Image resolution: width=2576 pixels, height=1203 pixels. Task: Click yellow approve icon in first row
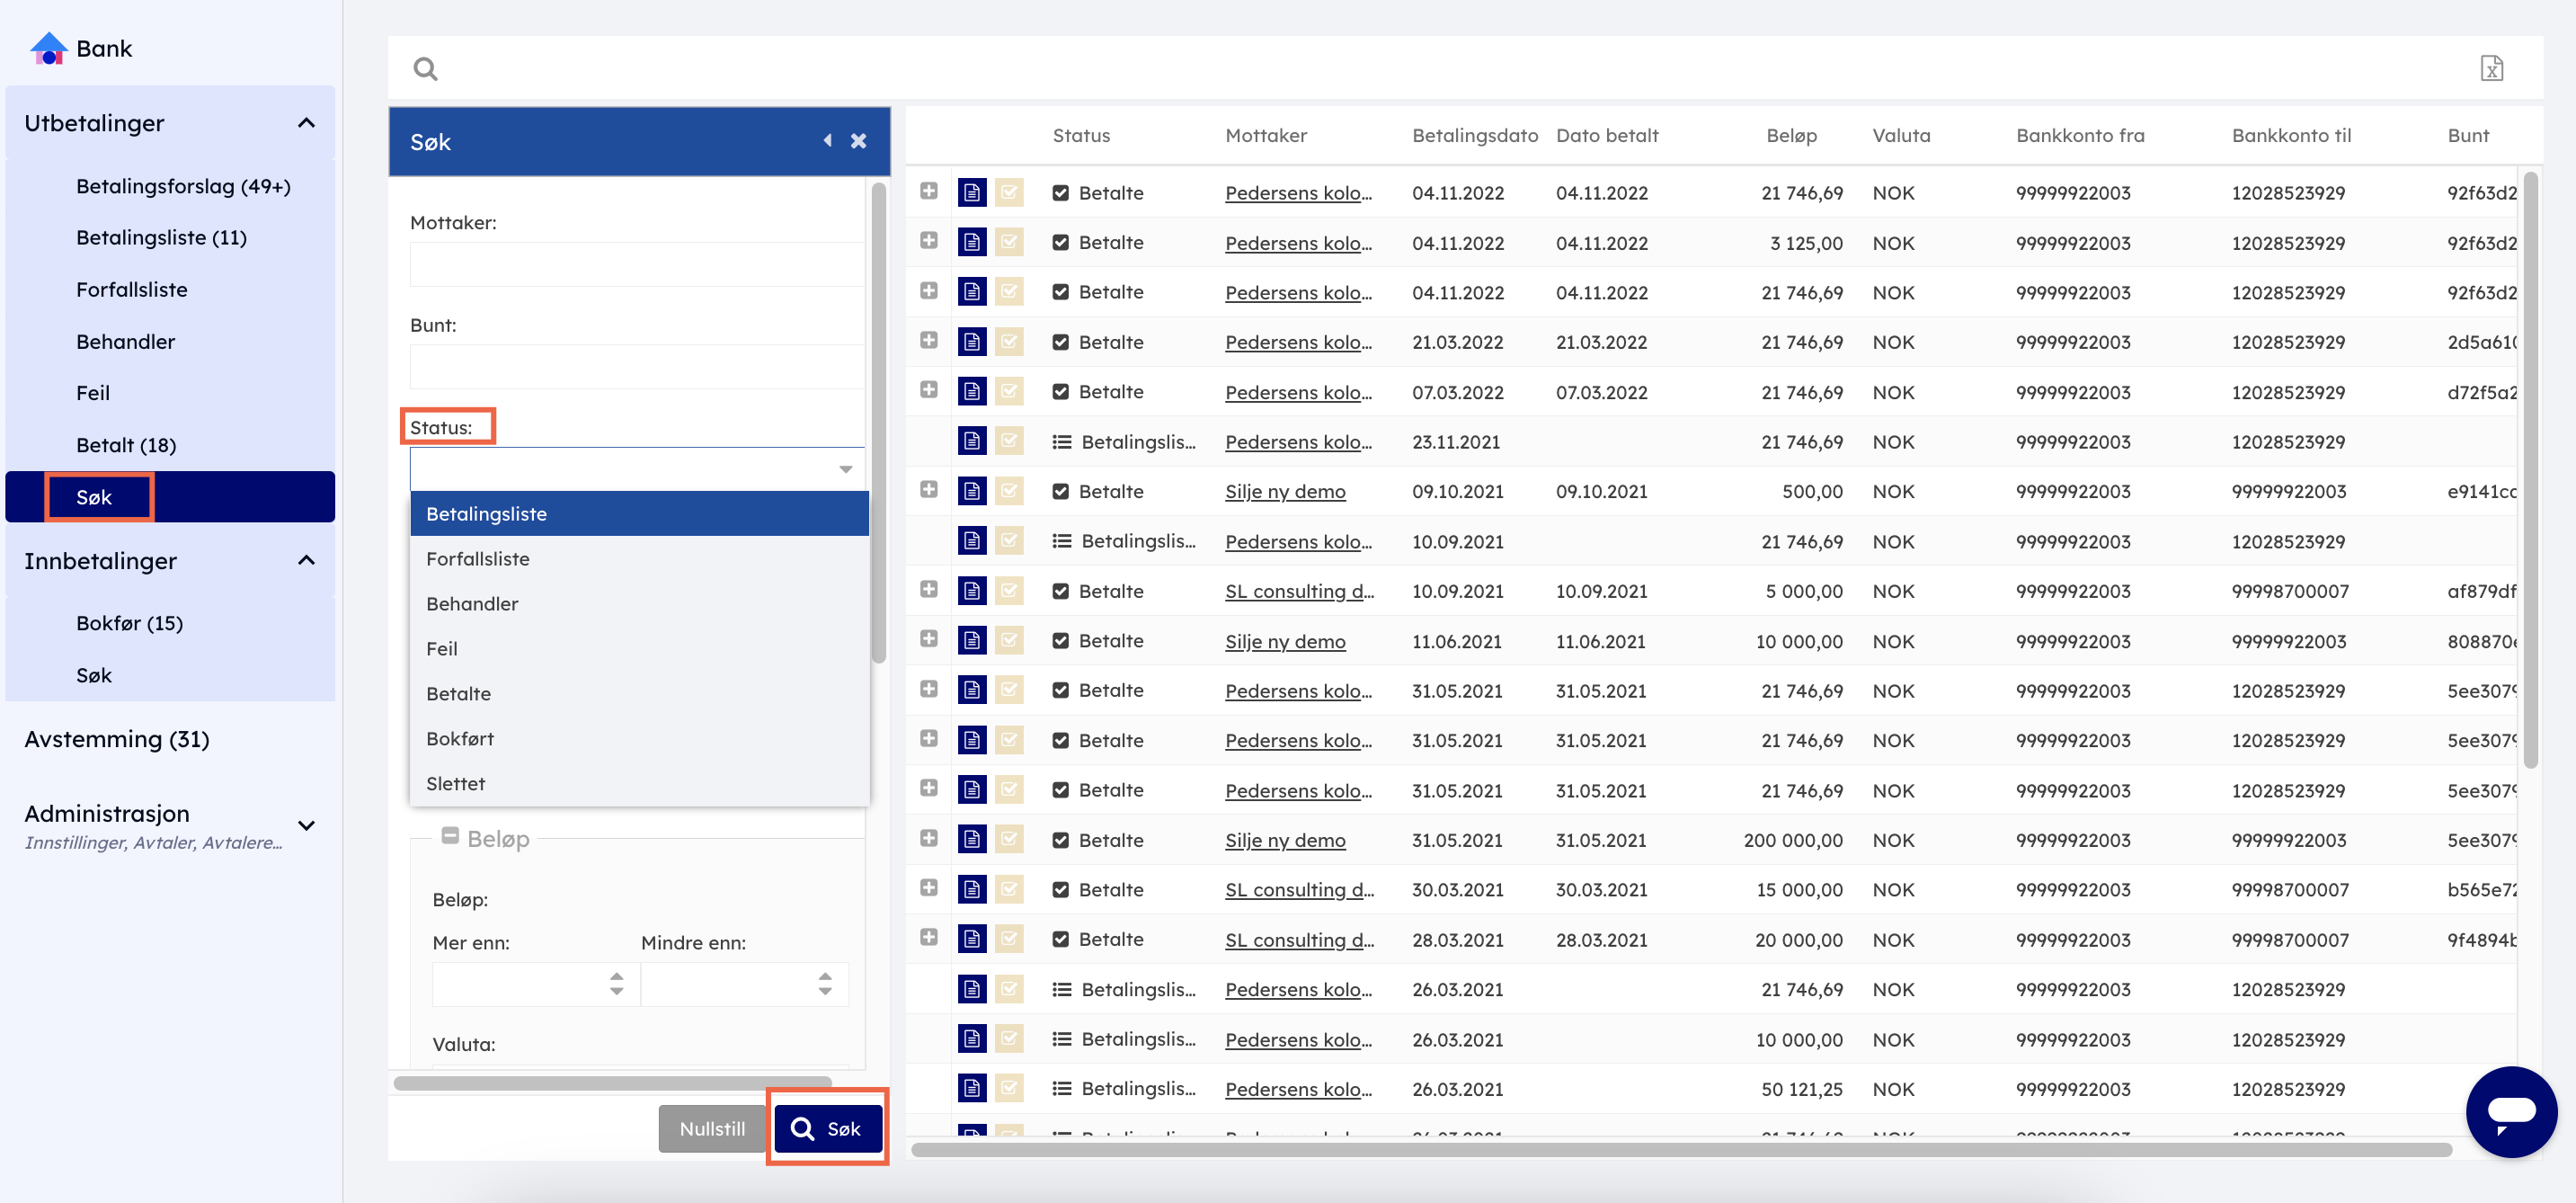(1009, 192)
